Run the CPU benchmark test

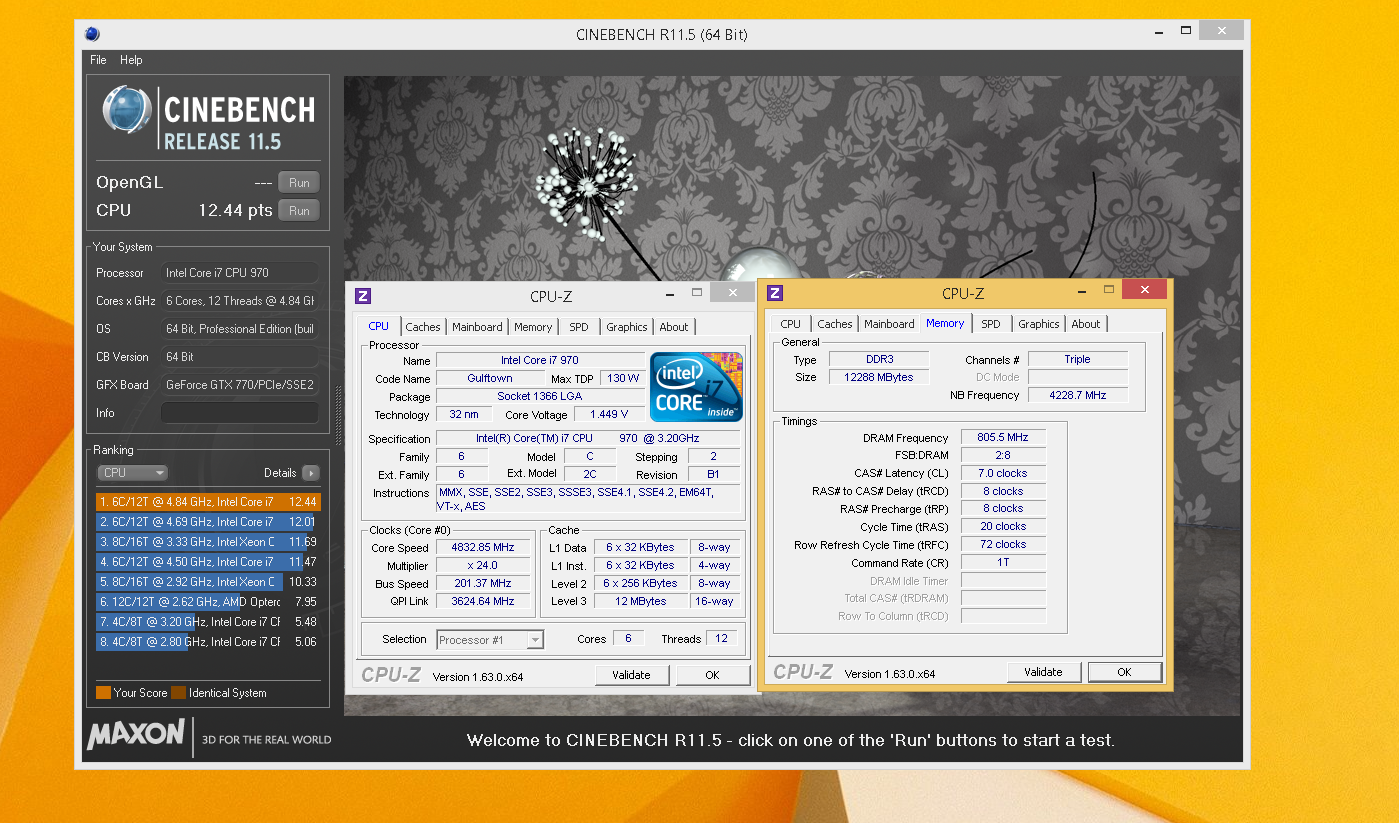coord(299,211)
